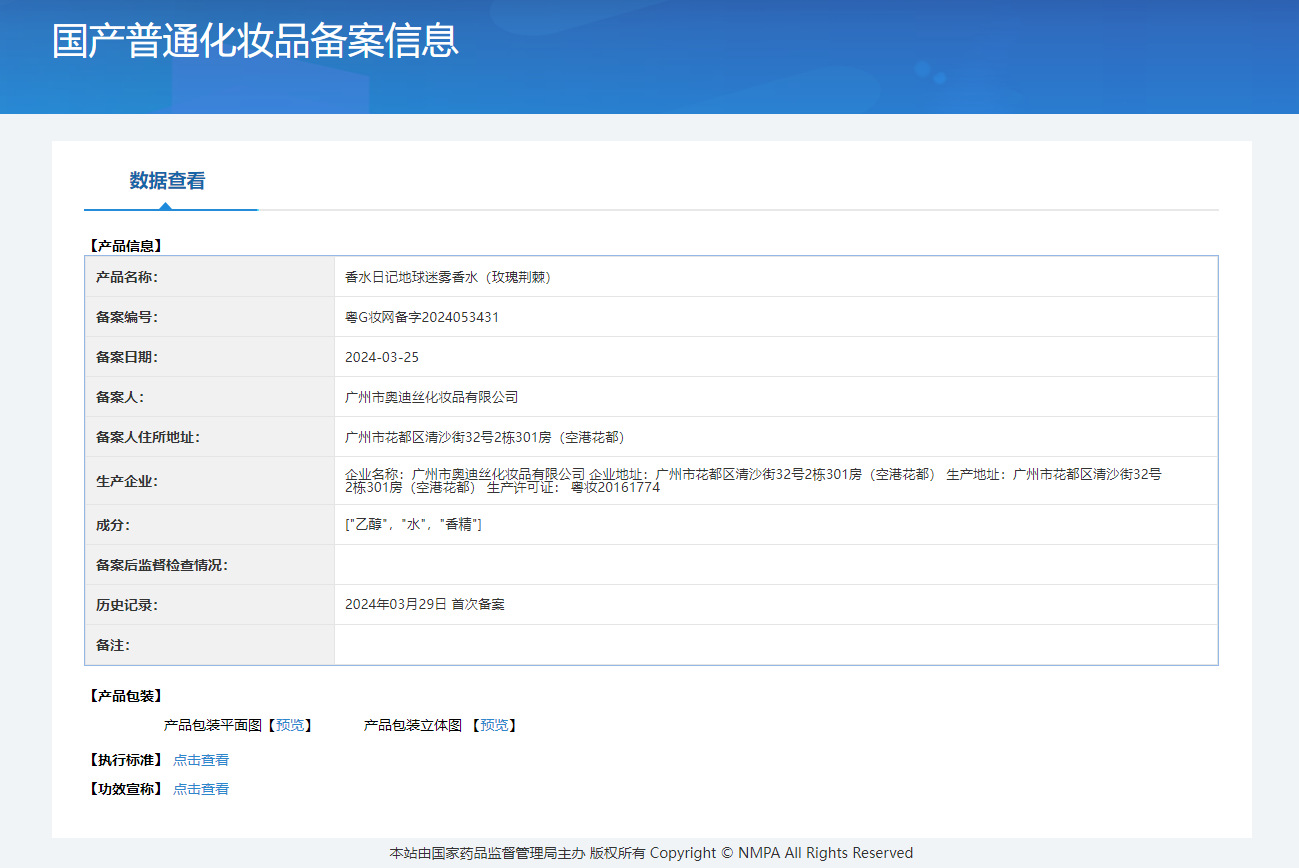Viewport: 1299px width, 868px height.
Task: Click 预览 link for 产品包装平面图
Action: coord(290,725)
